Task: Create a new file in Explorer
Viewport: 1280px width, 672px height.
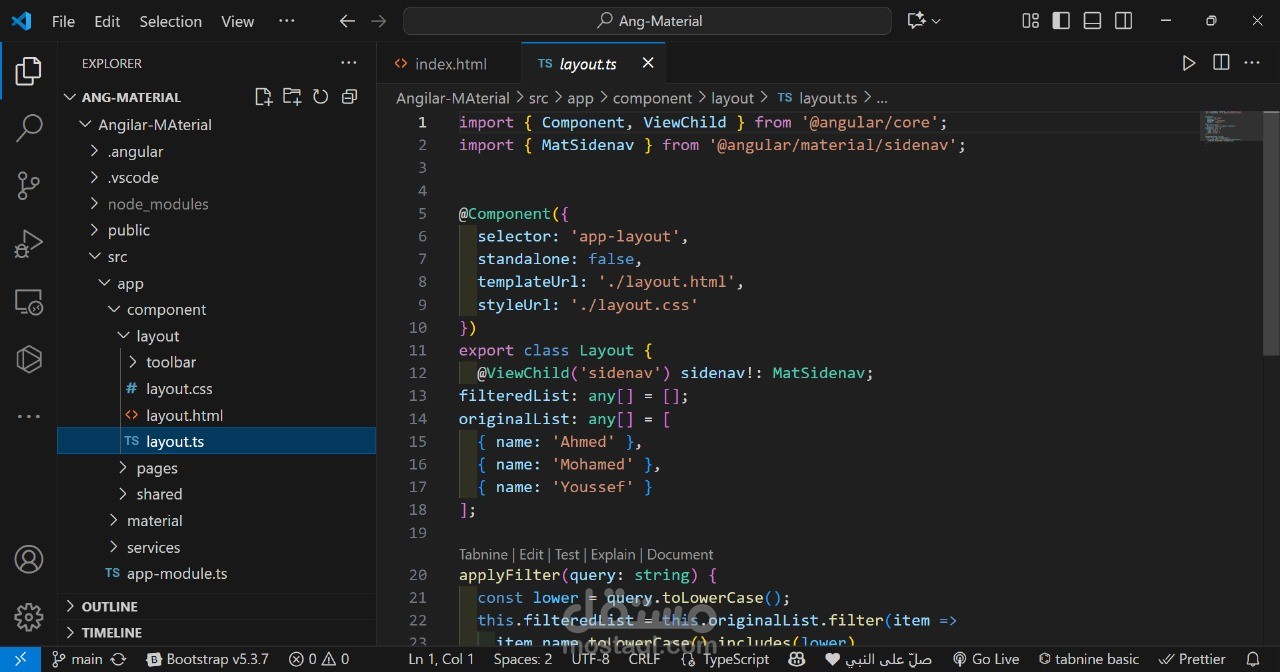Action: tap(263, 97)
